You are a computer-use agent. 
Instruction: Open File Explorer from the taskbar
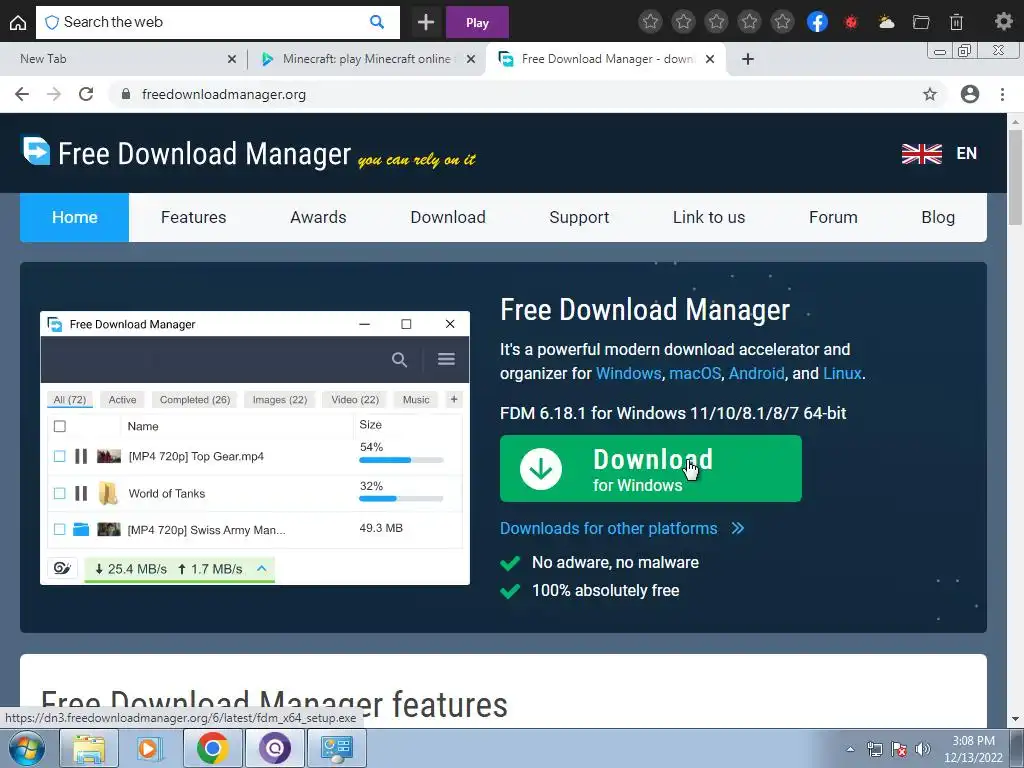click(89, 748)
